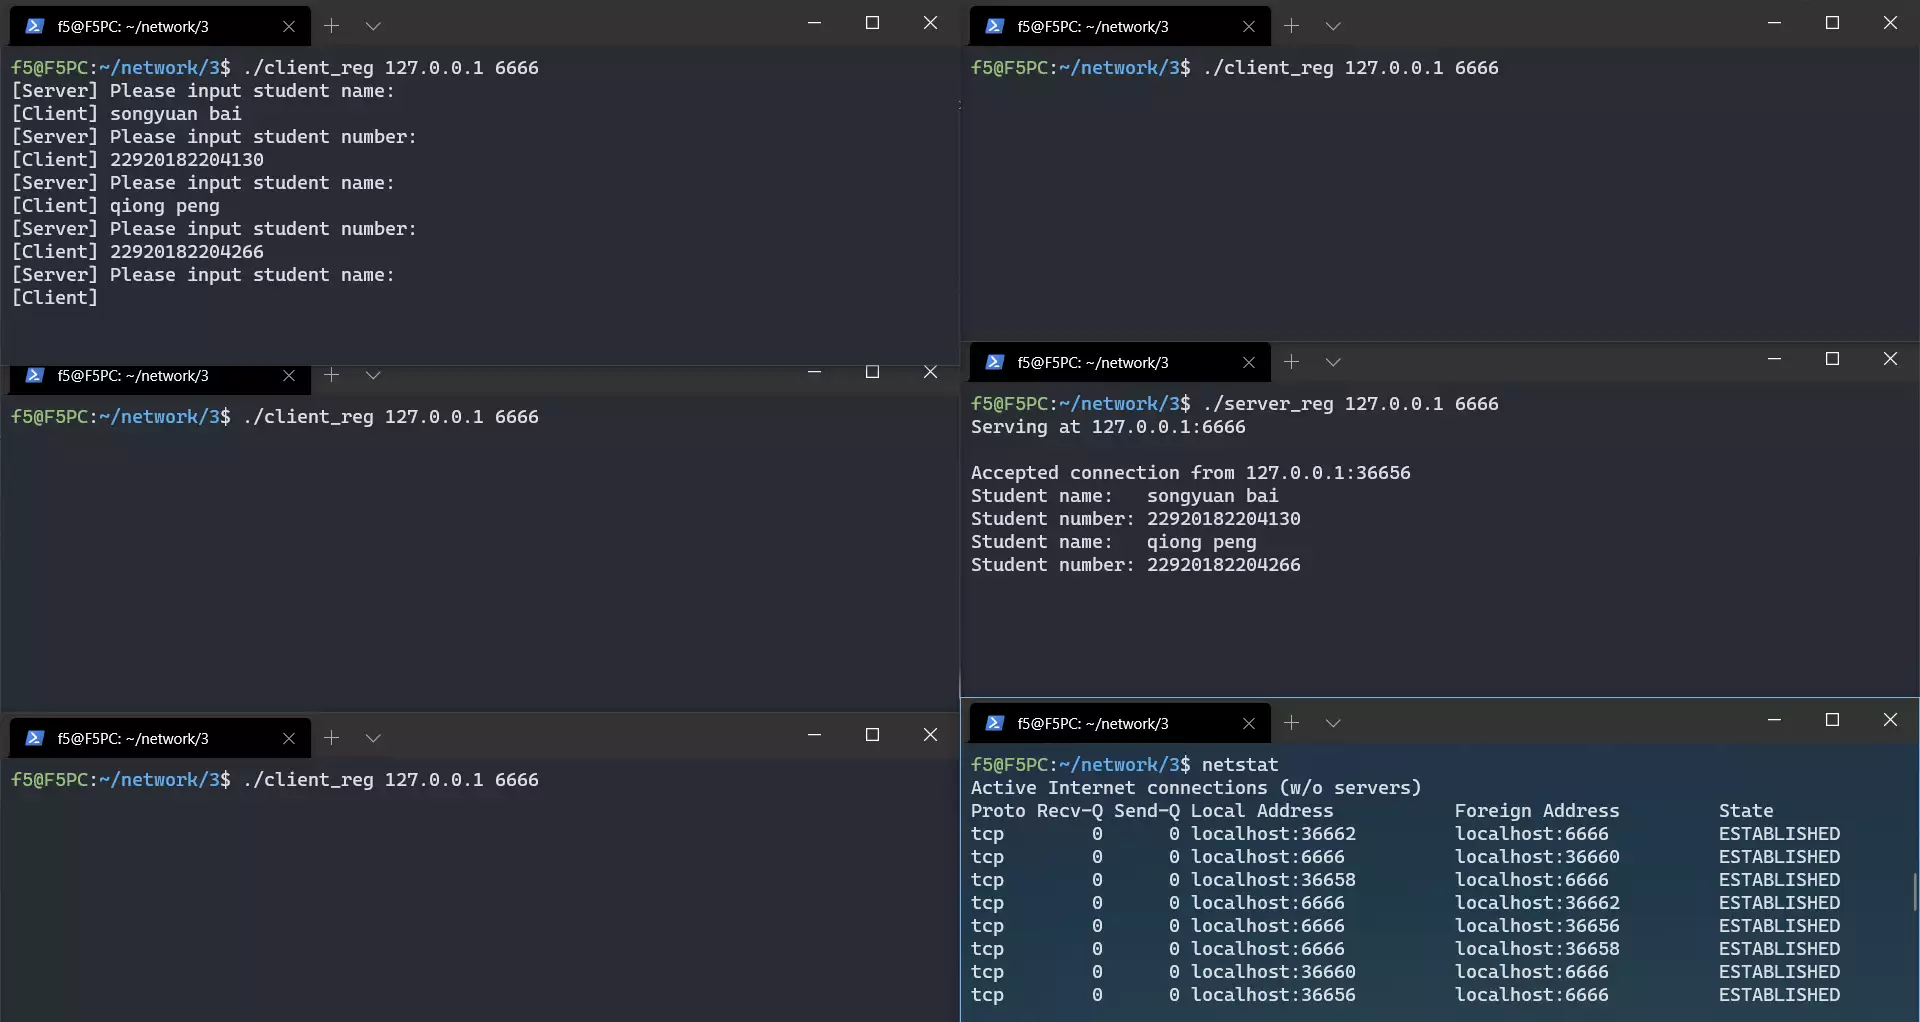Close the tab in the songyuan bai client terminal
This screenshot has height=1022, width=1920.
click(289, 27)
